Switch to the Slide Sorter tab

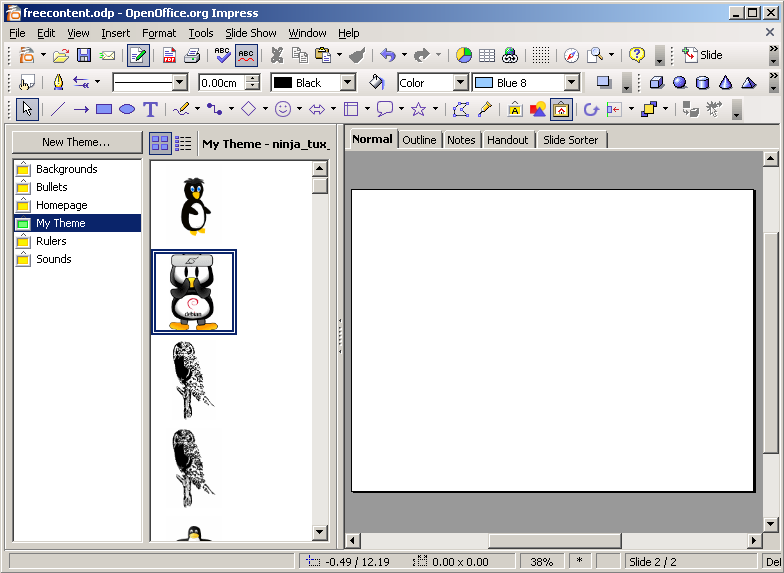pyautogui.click(x=570, y=140)
